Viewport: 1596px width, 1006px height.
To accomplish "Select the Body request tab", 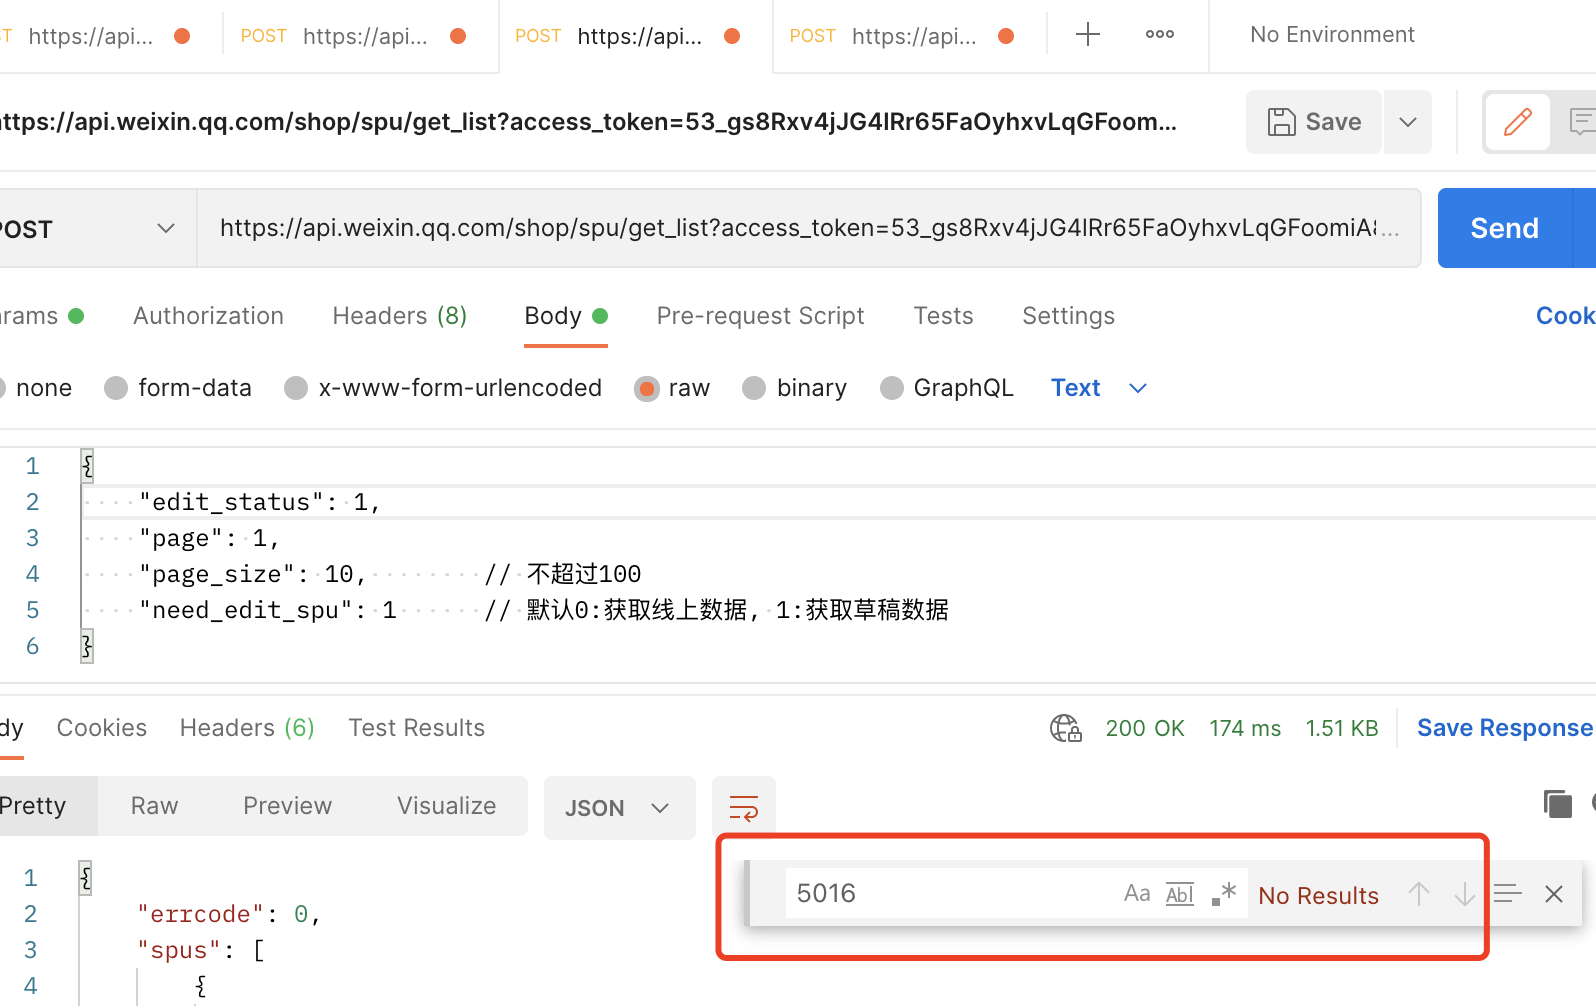I will pos(566,316).
